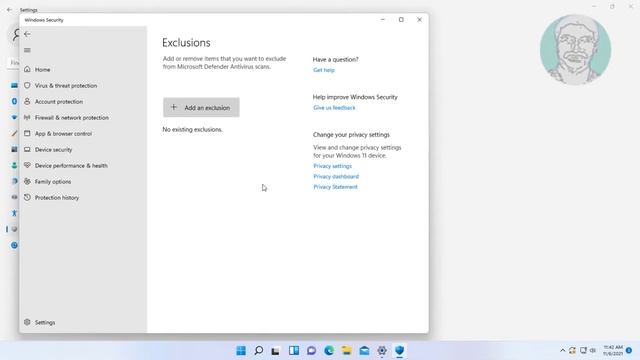The height and width of the screenshot is (360, 640).
Task: Open the clock and date
Action: click(x=613, y=350)
